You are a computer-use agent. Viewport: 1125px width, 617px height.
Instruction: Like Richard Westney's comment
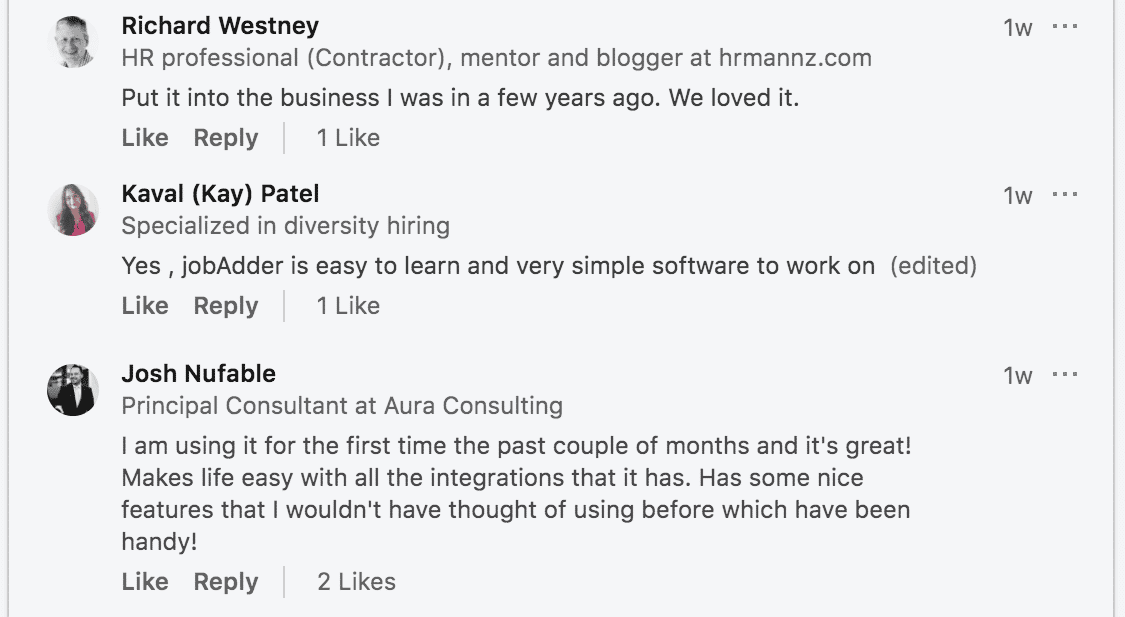click(145, 138)
